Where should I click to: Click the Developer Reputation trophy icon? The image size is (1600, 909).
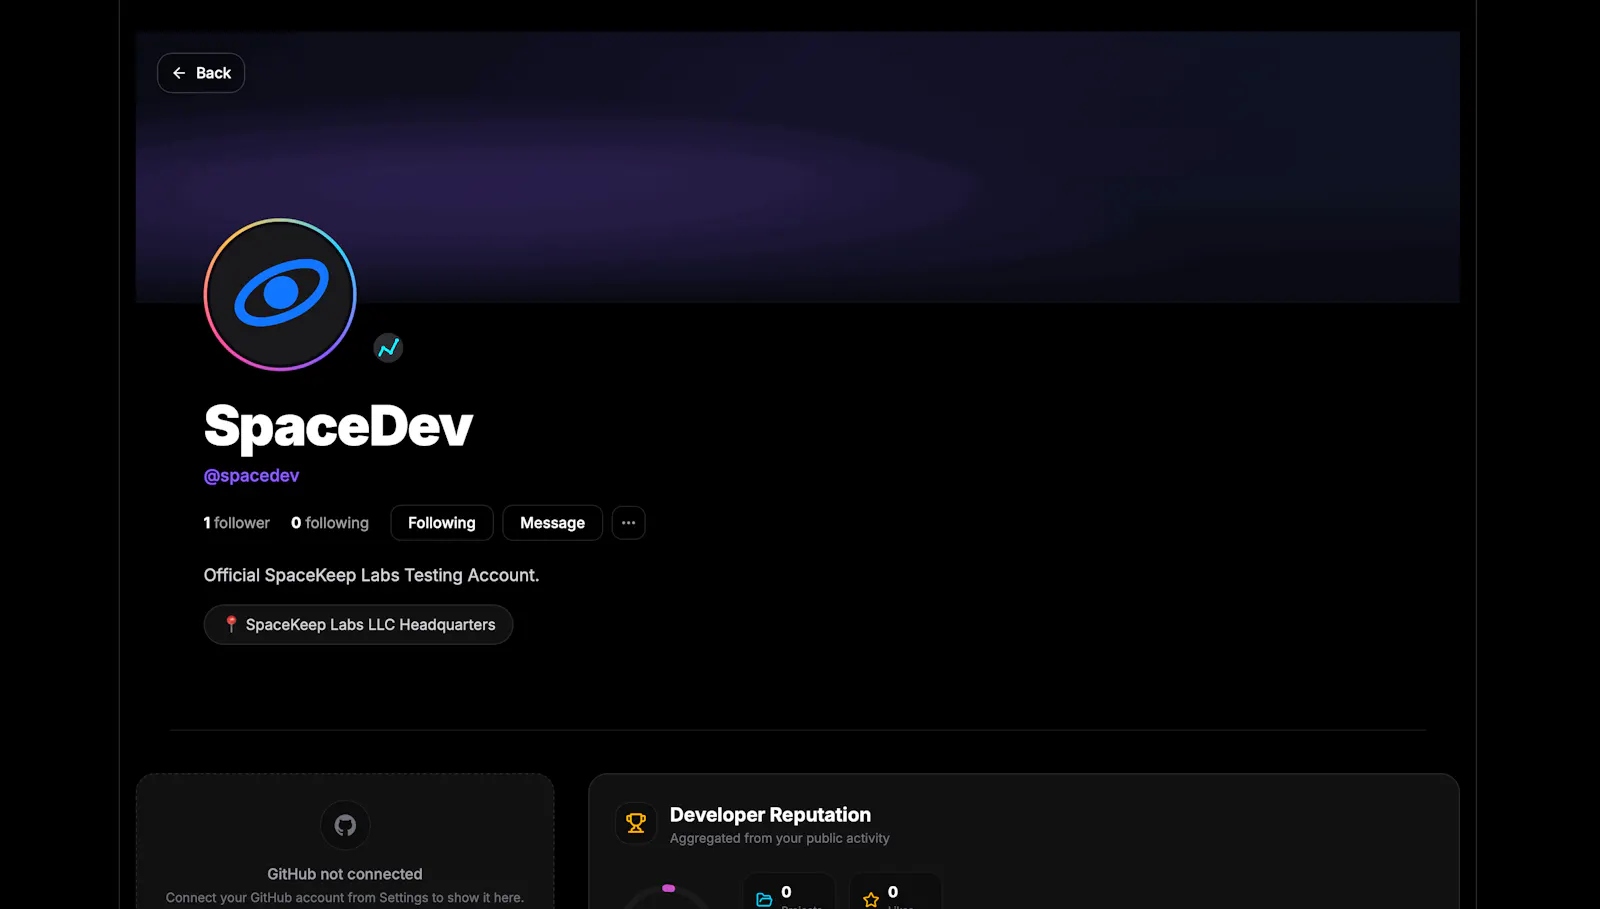636,823
